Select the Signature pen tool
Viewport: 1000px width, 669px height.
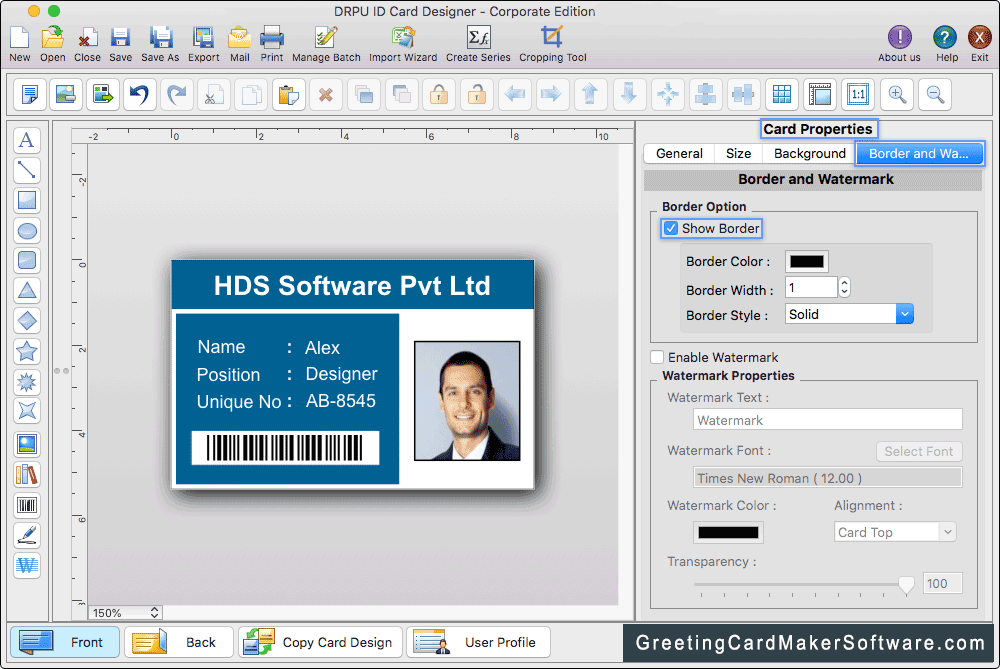pos(27,536)
